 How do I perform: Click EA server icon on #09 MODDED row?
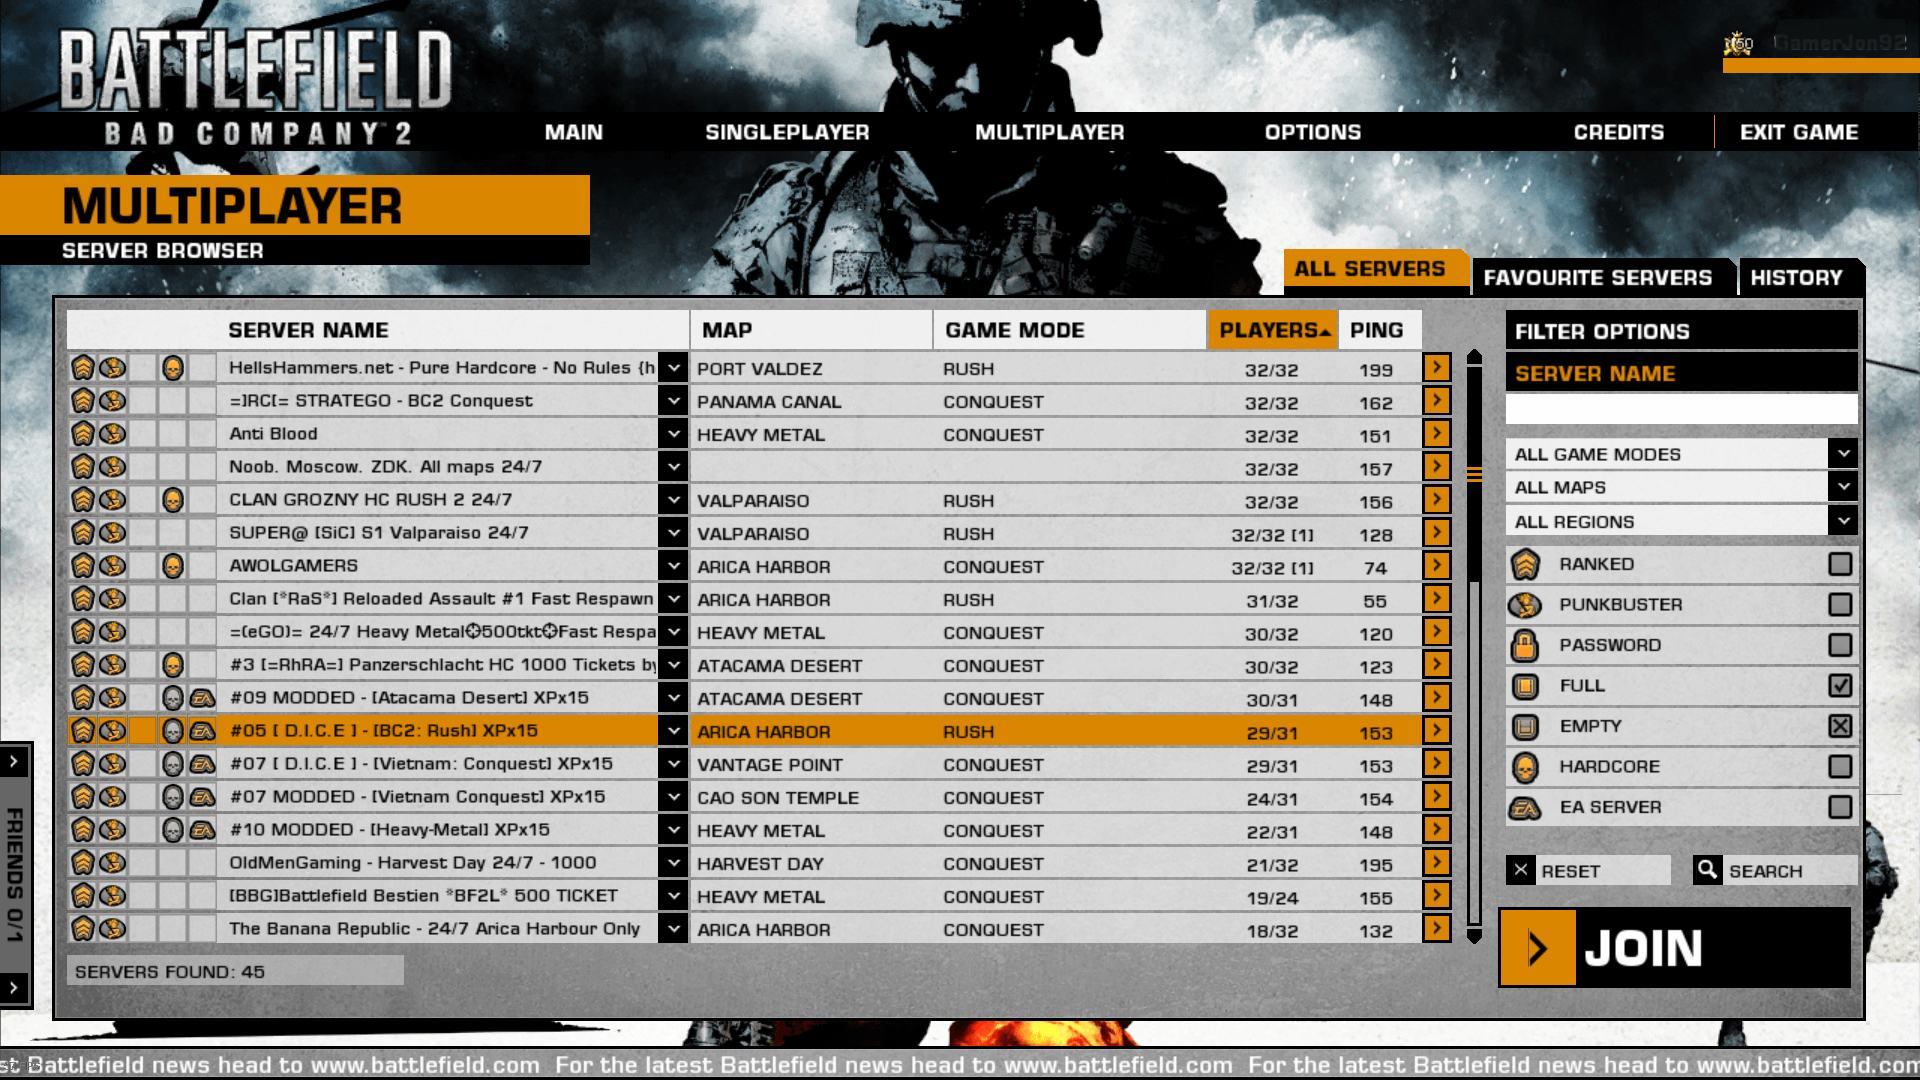[x=203, y=698]
